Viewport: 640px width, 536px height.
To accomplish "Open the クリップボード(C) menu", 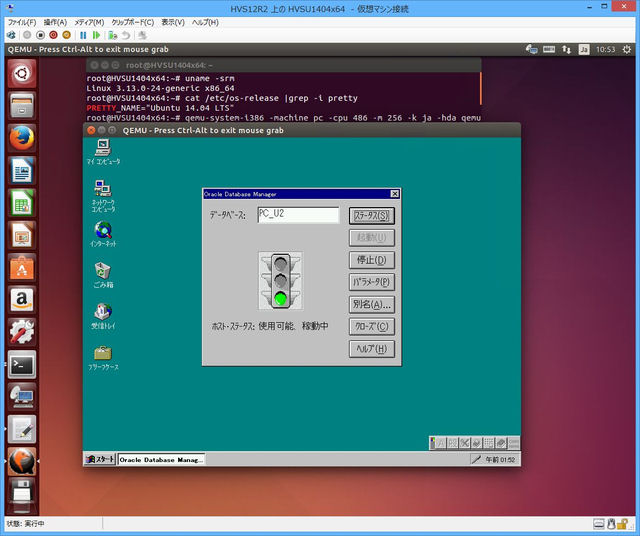I will click(x=133, y=22).
